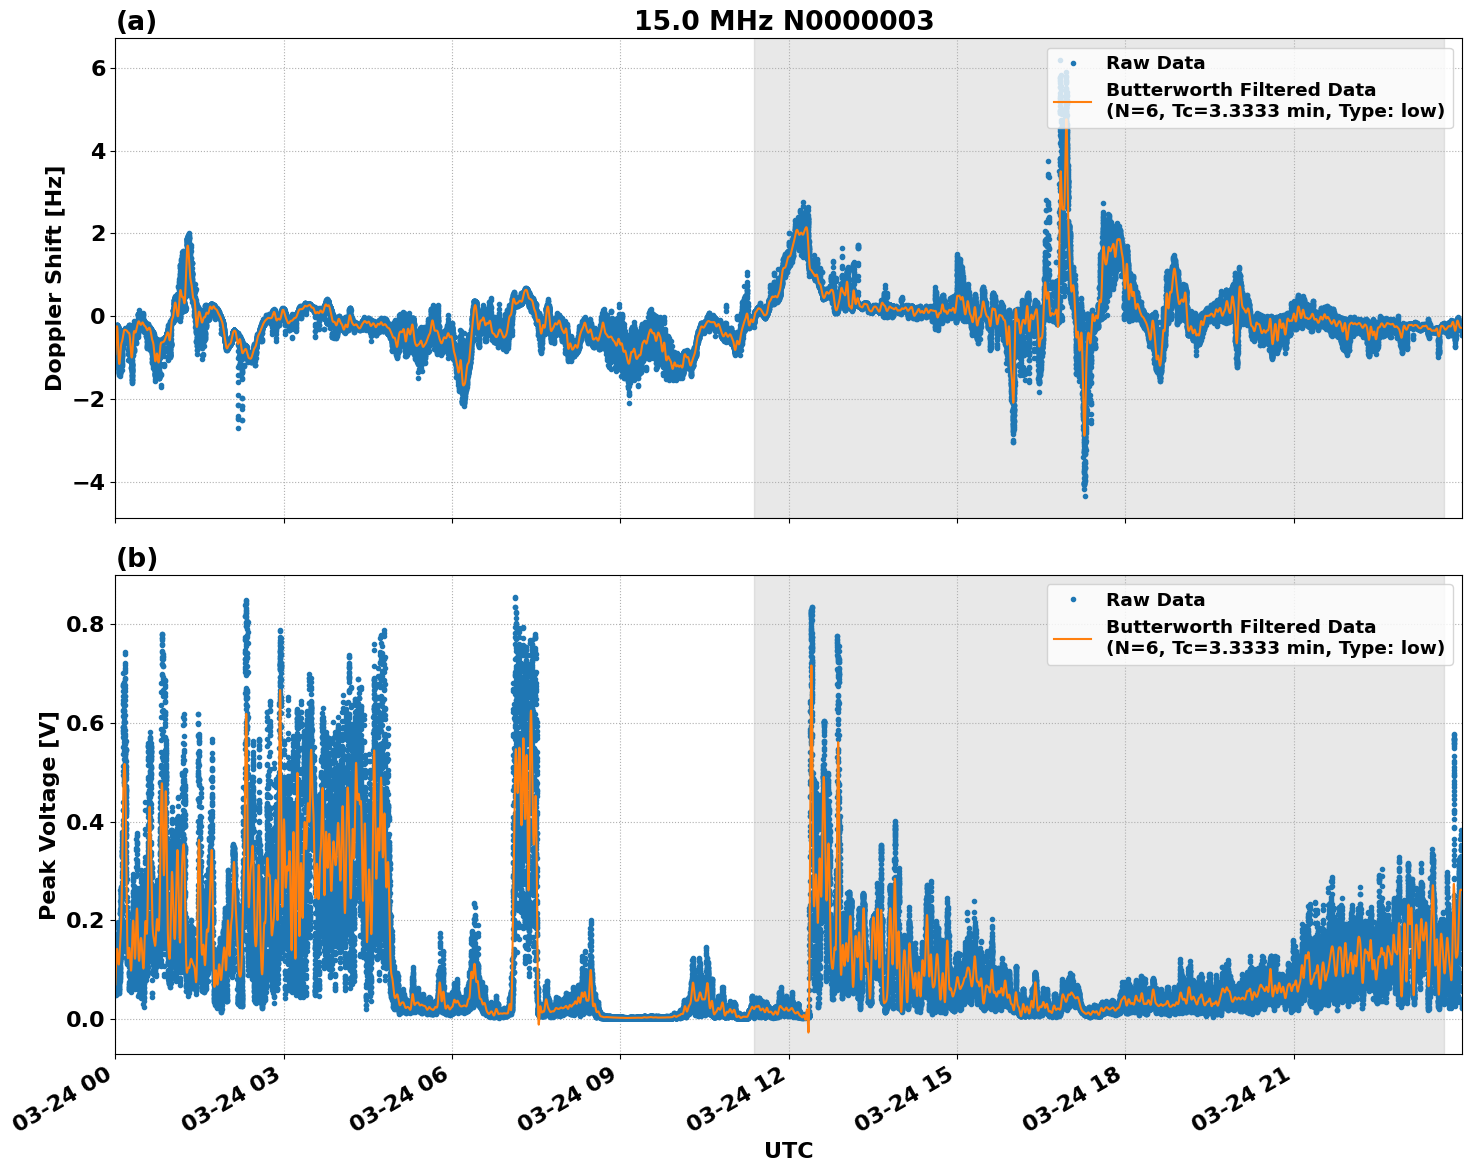Click the "UTC" x-axis label
1472x1172 pixels.
click(788, 1151)
